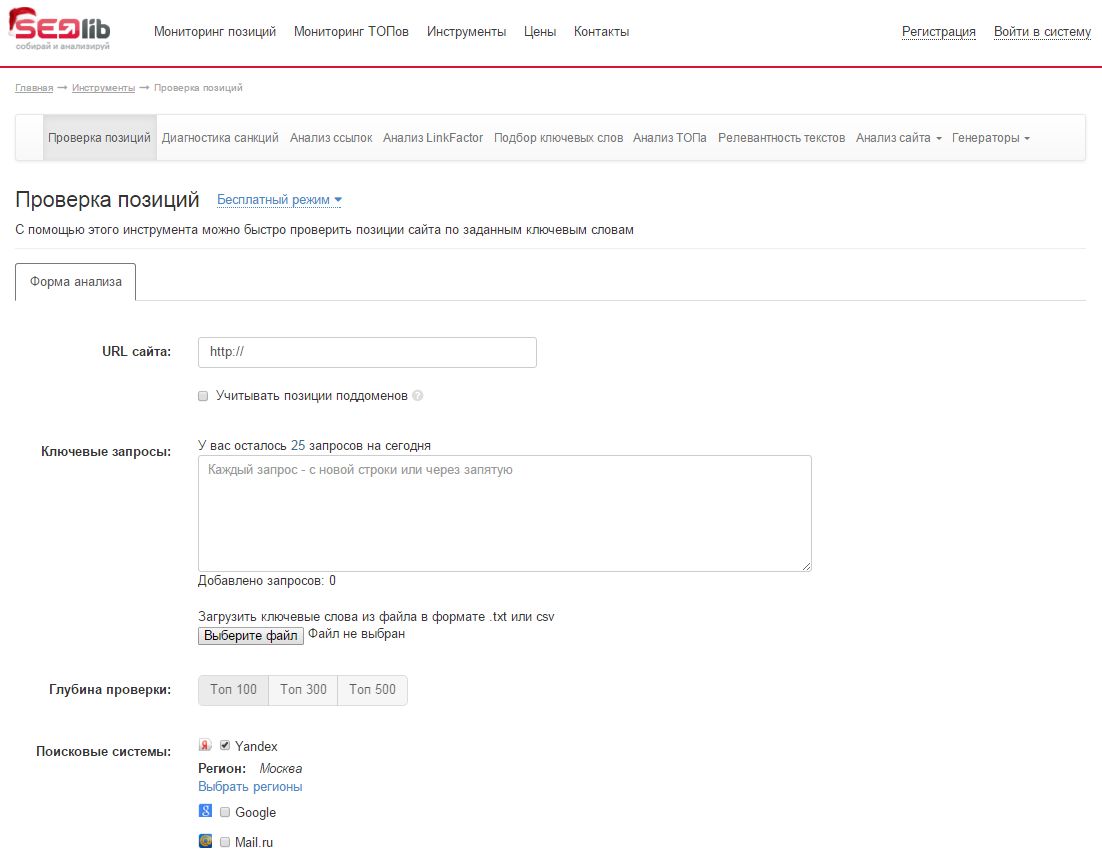Check the Google checkbox

225,812
